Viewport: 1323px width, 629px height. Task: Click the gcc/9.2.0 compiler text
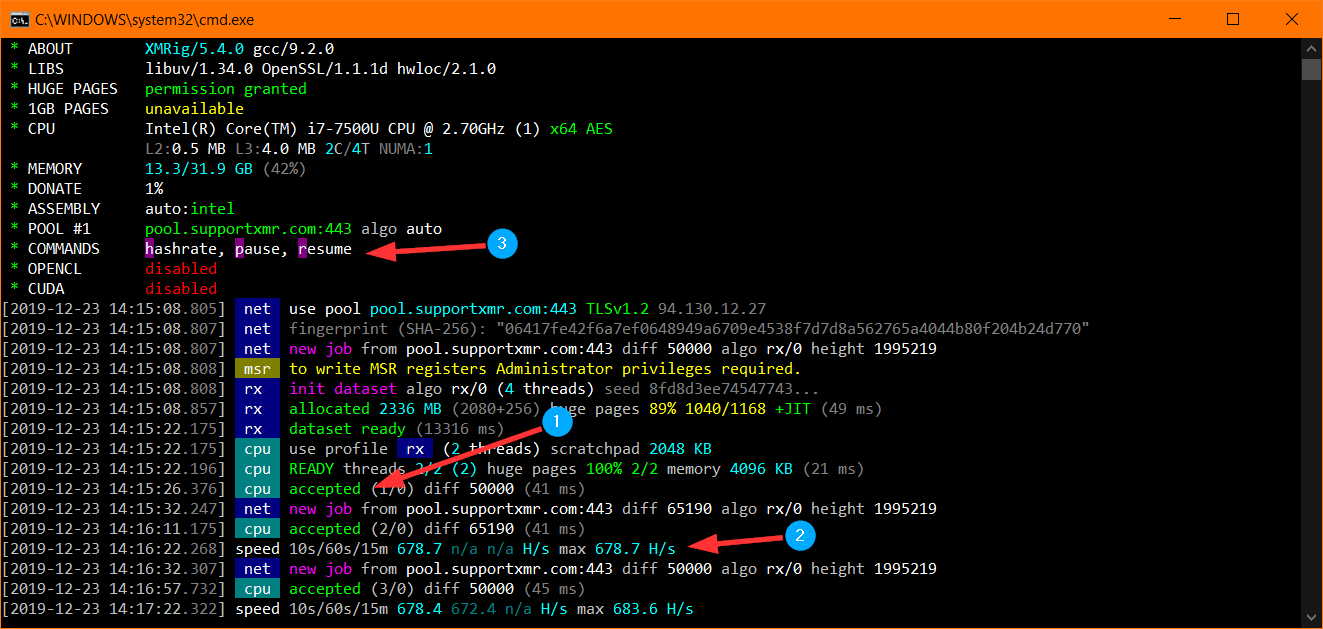click(x=293, y=48)
